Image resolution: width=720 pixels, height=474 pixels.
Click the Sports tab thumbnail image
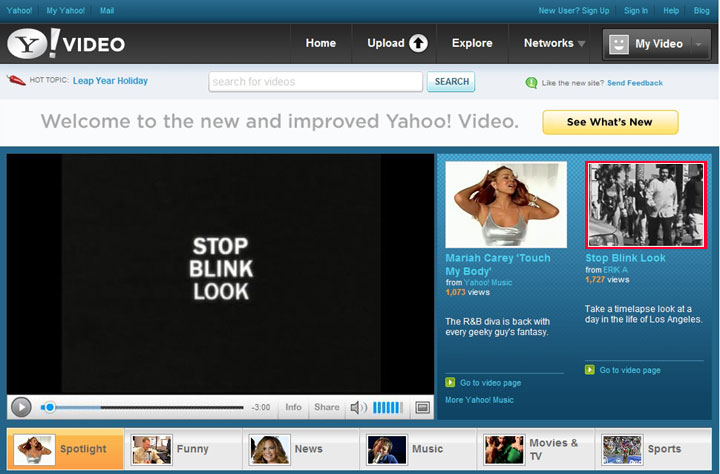point(622,450)
